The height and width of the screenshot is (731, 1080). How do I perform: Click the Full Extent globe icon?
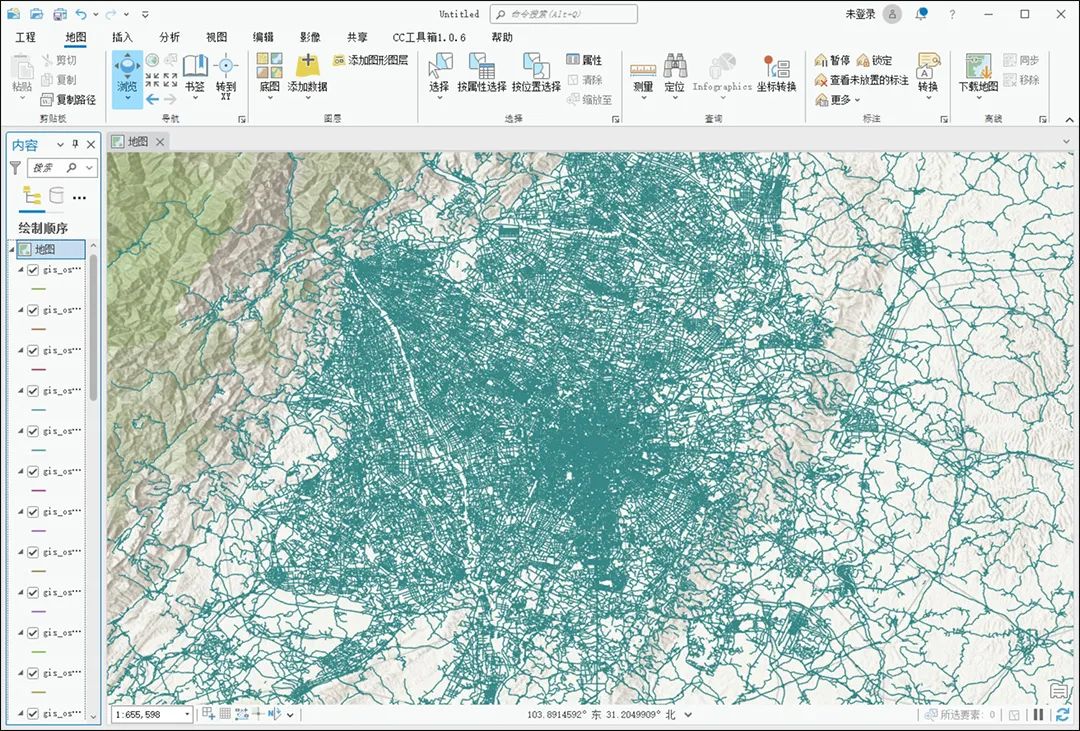(x=152, y=61)
